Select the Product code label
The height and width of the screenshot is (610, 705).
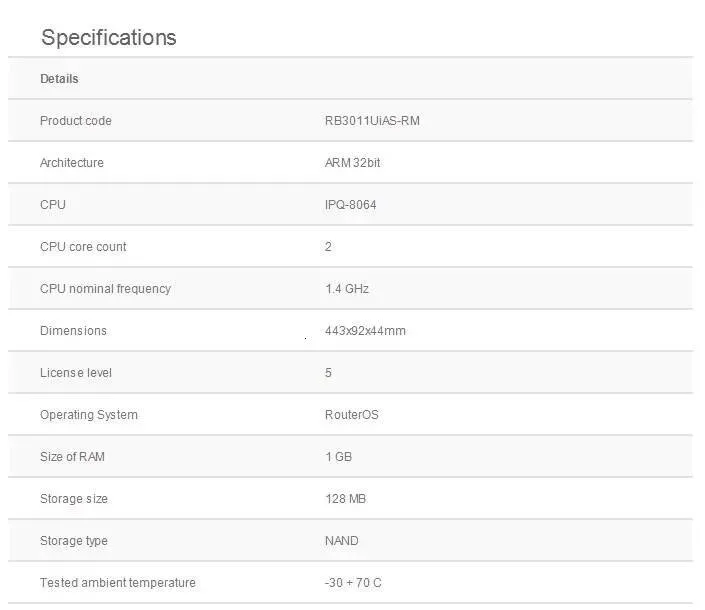pyautogui.click(x=76, y=121)
